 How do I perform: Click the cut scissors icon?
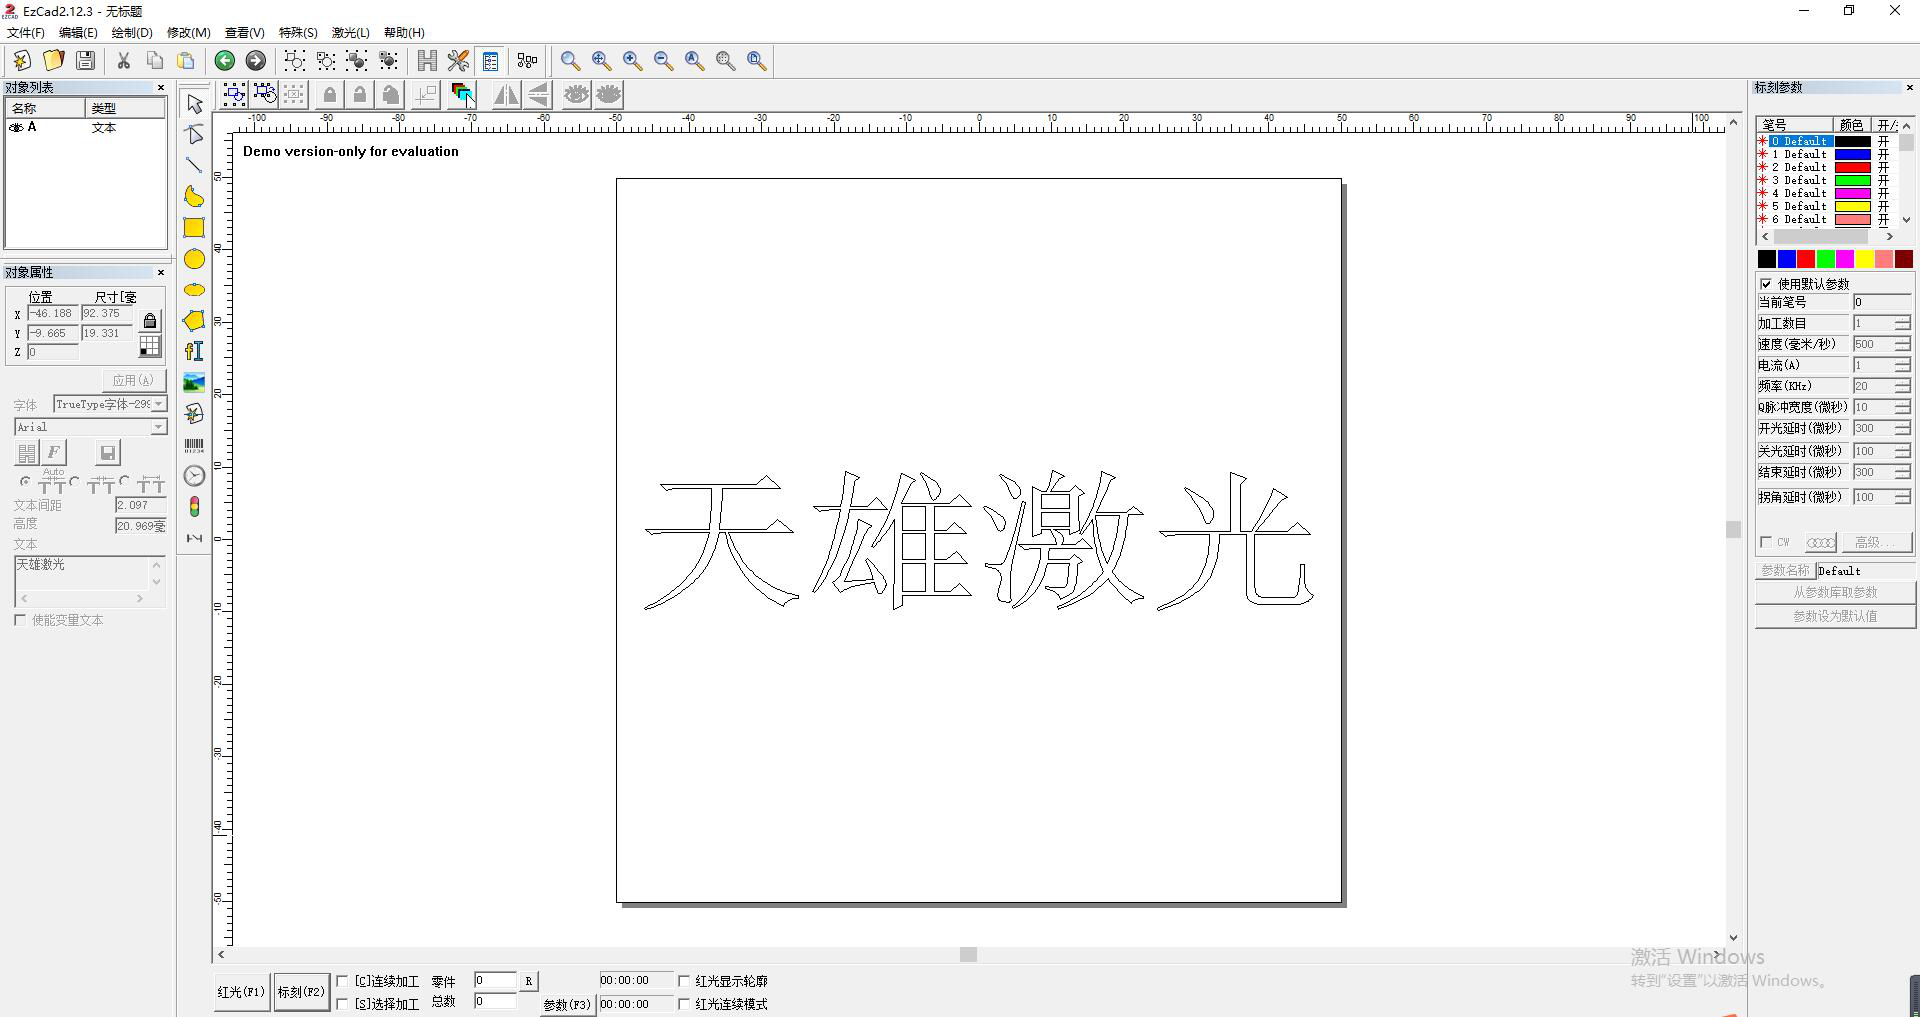(x=124, y=61)
